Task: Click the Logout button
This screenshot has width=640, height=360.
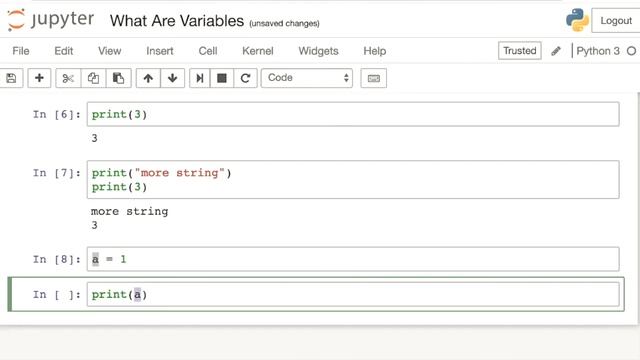Action: pyautogui.click(x=616, y=20)
